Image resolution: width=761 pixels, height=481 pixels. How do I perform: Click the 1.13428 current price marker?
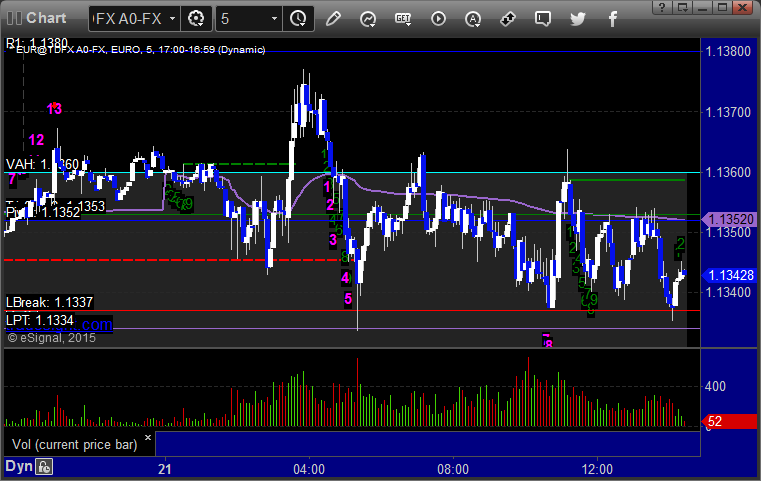tap(729, 275)
